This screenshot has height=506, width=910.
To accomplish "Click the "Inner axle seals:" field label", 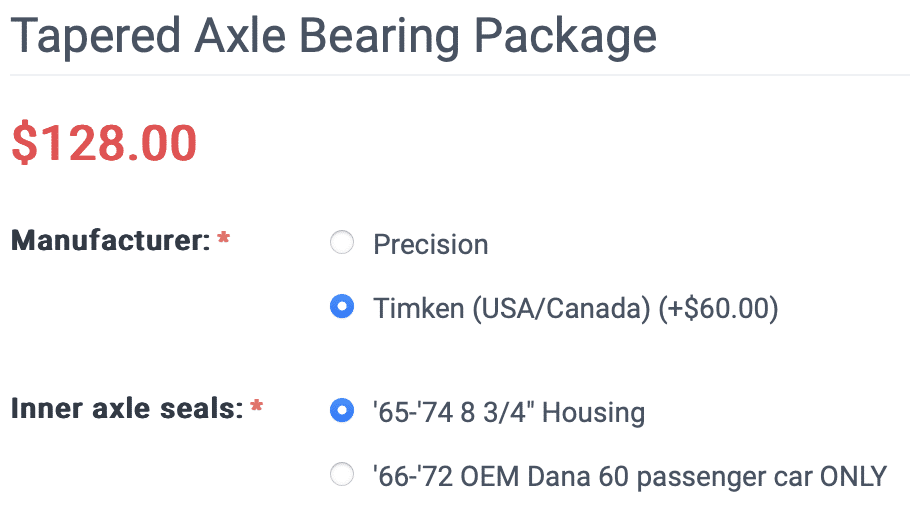I will coord(126,408).
